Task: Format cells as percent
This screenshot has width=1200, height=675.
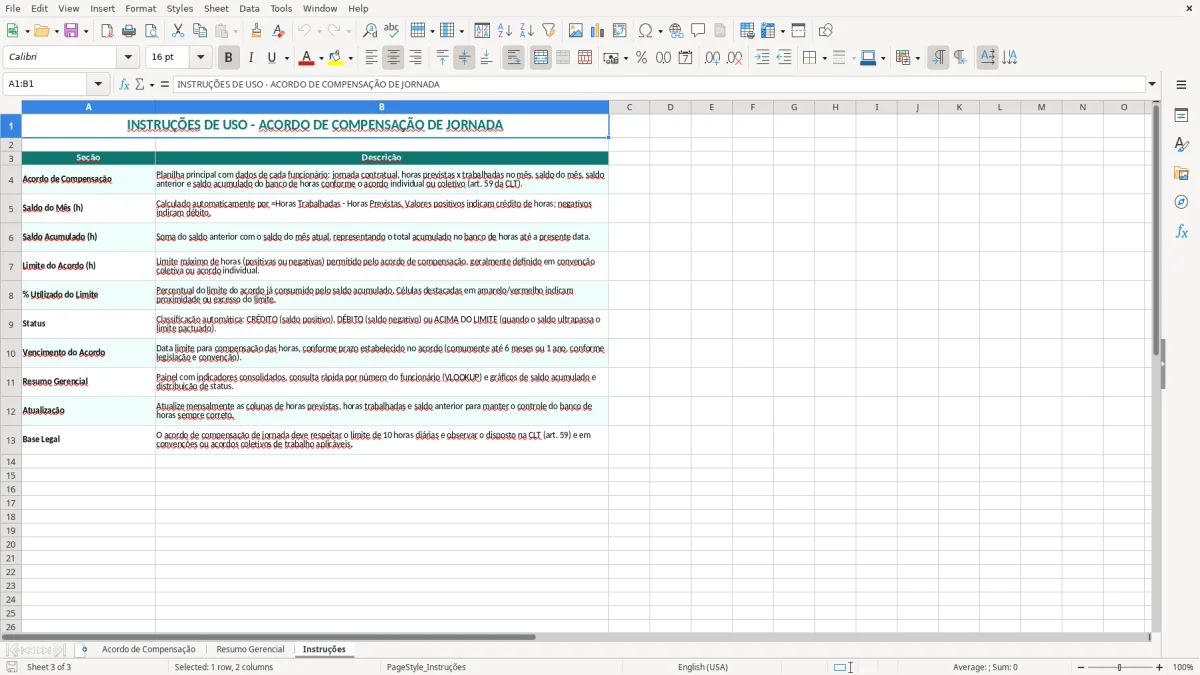Action: pyautogui.click(x=641, y=58)
